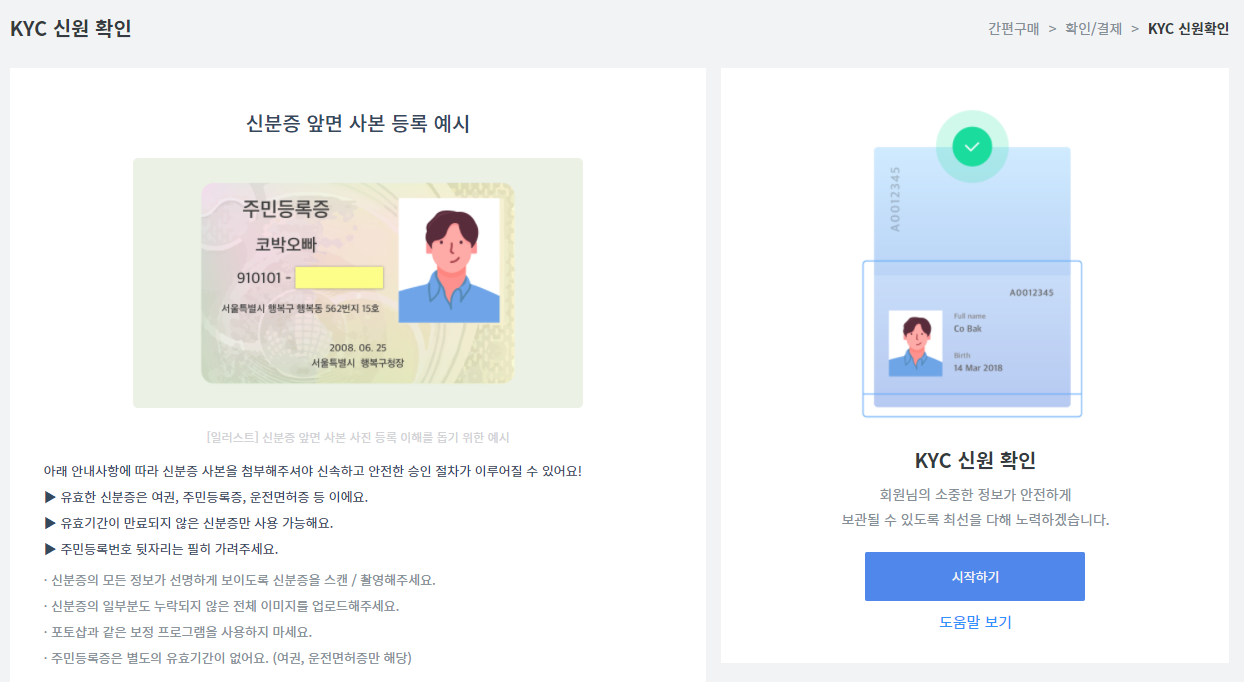Screen dimensions: 1244x682
Task: Click the 신분증 앞면 사본 등록 예시 heading
Action: pyautogui.click(x=358, y=124)
